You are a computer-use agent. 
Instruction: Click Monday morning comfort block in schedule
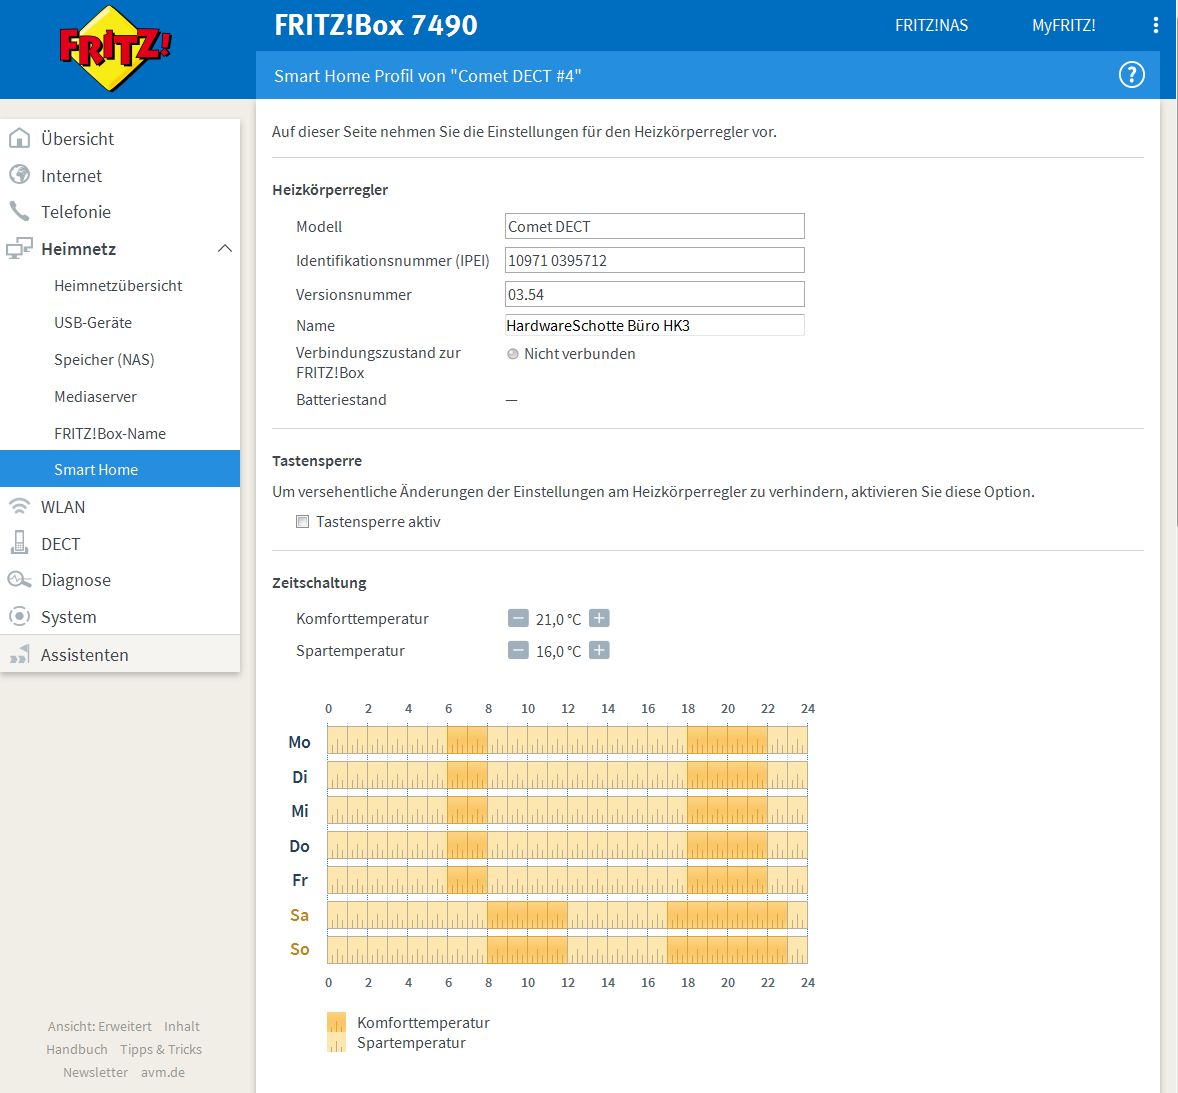(x=467, y=740)
